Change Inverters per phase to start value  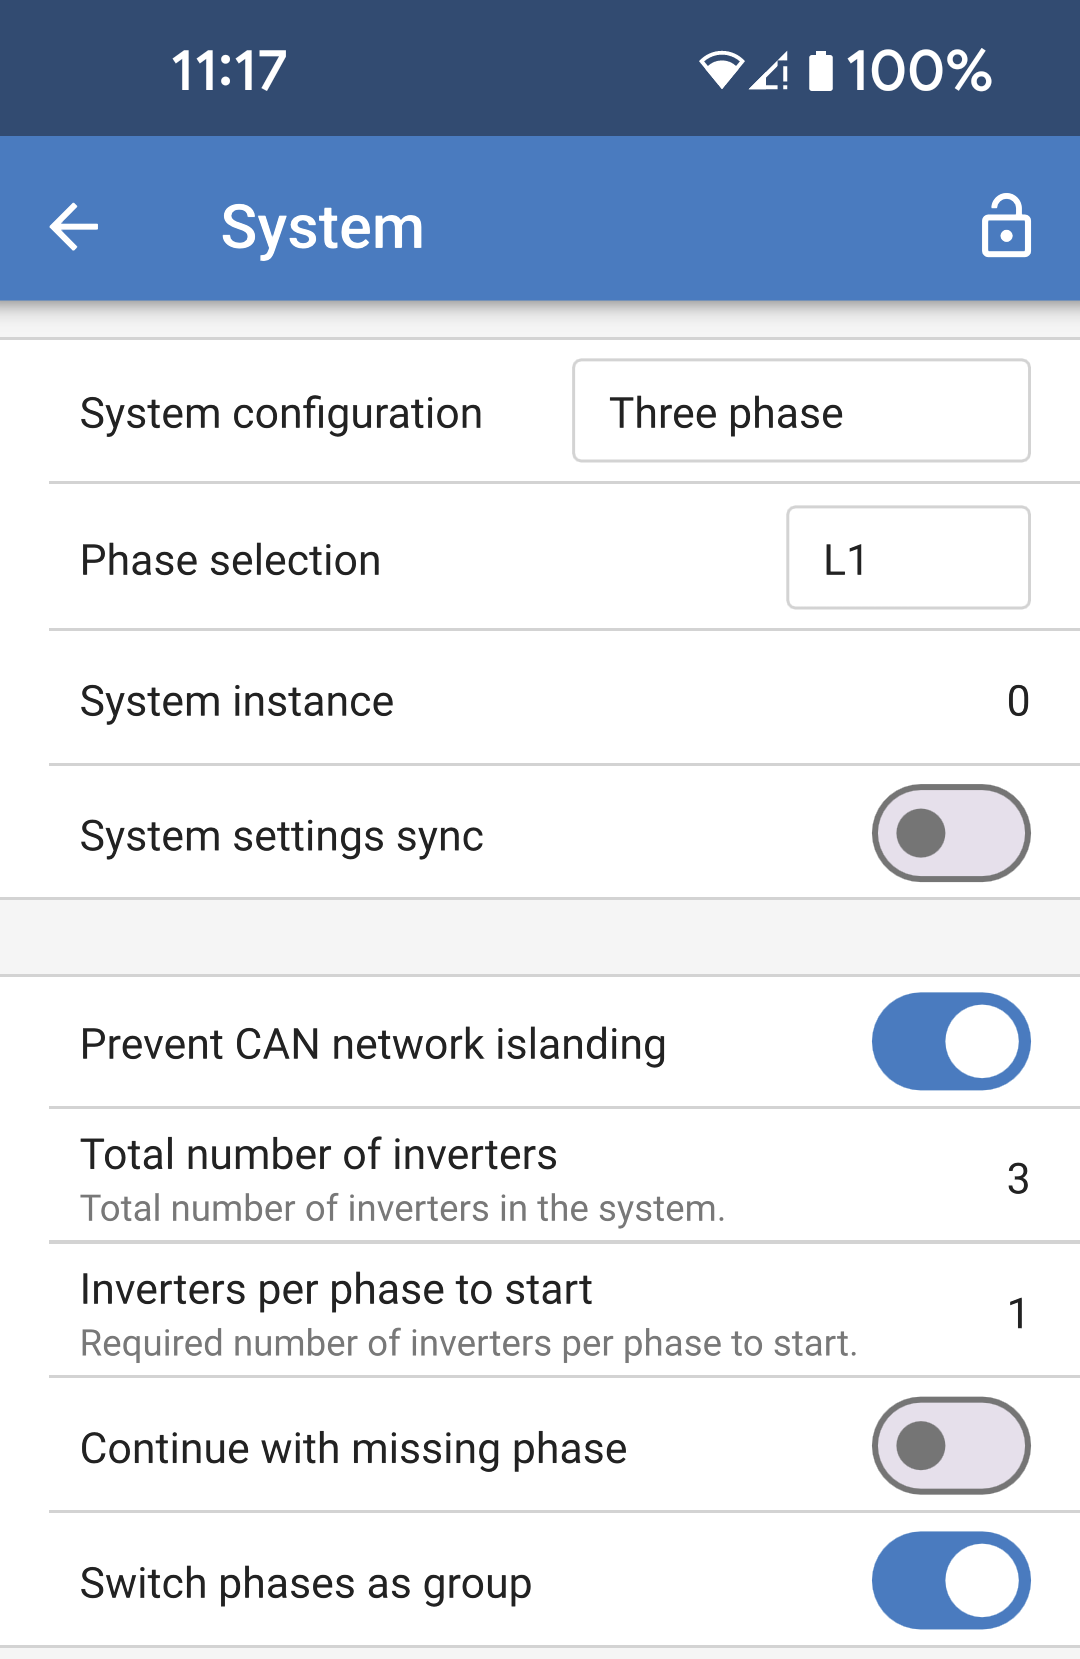1017,1313
